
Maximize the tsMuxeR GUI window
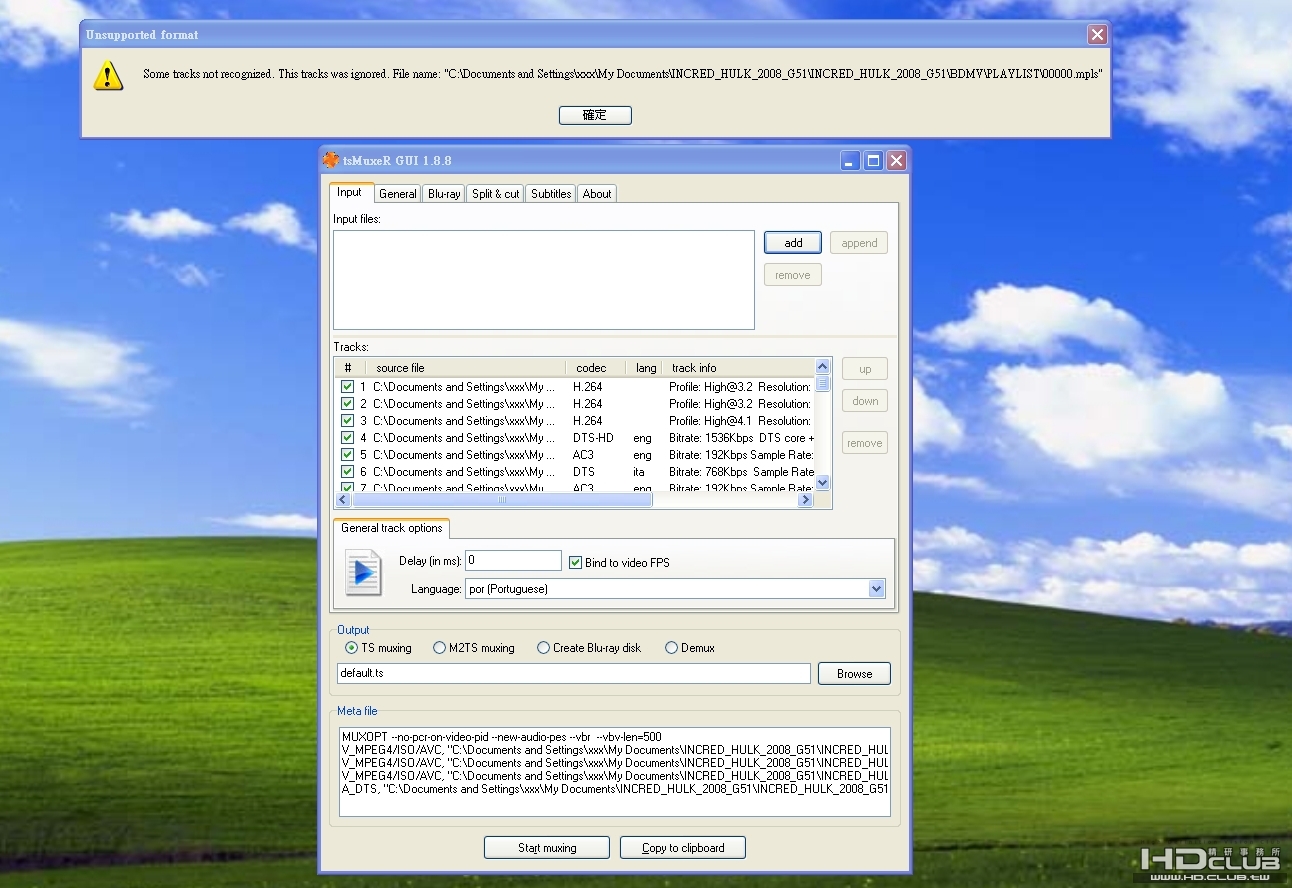pos(873,160)
